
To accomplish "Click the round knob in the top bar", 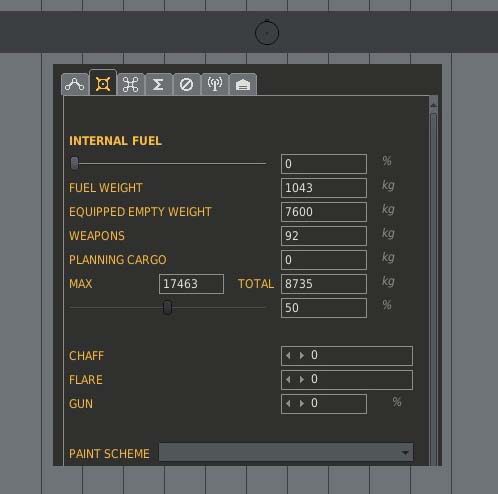I will pyautogui.click(x=267, y=33).
